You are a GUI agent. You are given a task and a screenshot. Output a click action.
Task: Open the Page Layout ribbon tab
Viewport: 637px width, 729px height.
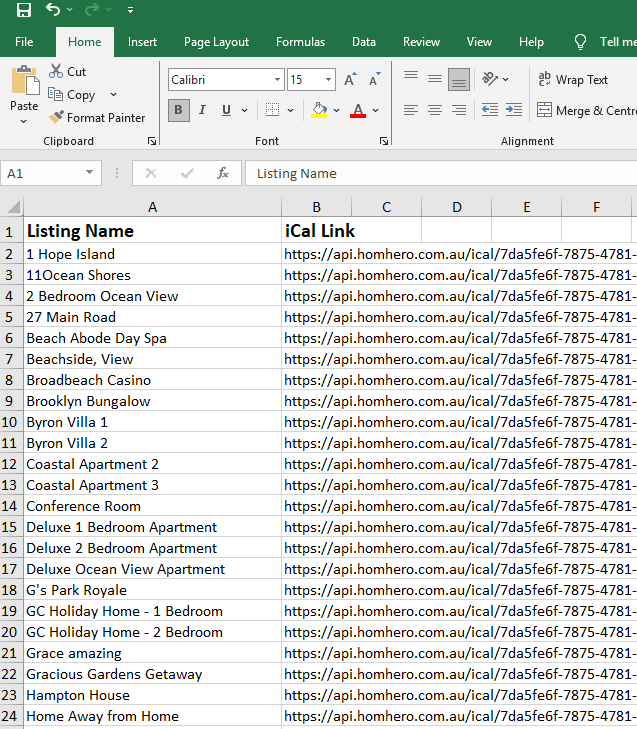(216, 42)
